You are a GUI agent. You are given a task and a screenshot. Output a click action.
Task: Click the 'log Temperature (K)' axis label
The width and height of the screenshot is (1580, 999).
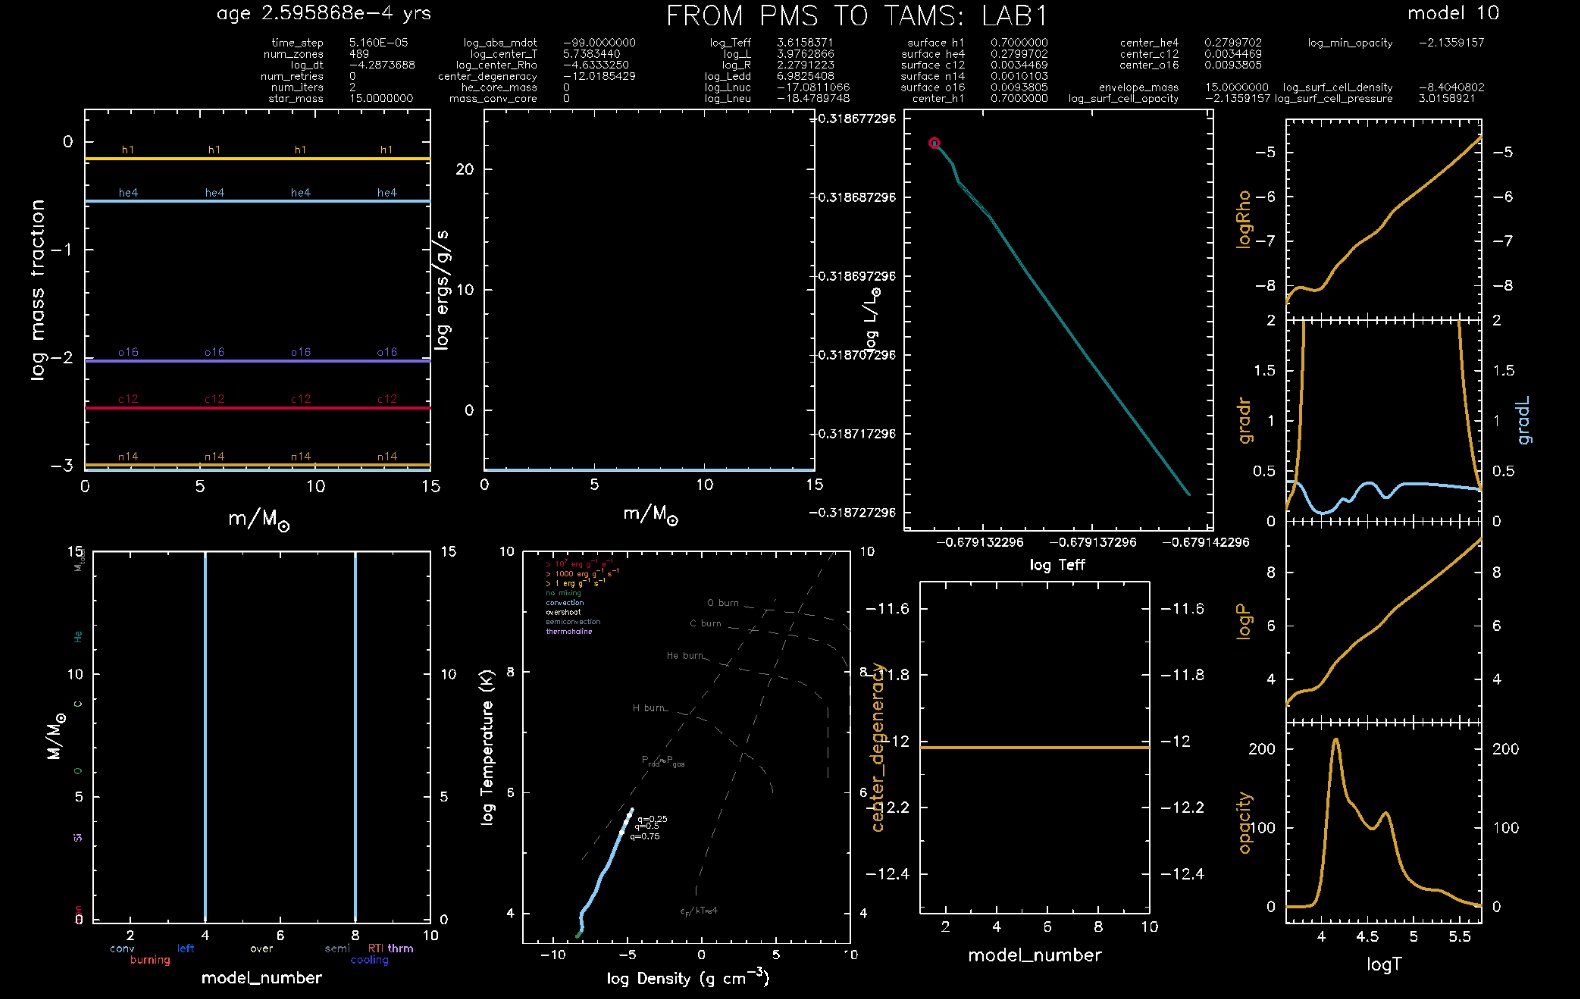487,747
